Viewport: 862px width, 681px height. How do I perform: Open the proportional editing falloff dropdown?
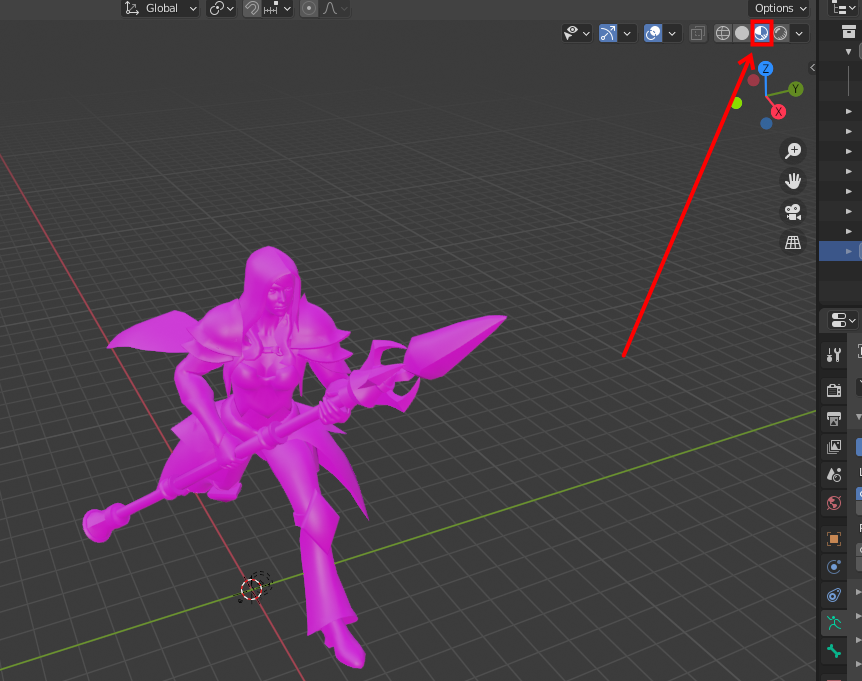[x=335, y=8]
